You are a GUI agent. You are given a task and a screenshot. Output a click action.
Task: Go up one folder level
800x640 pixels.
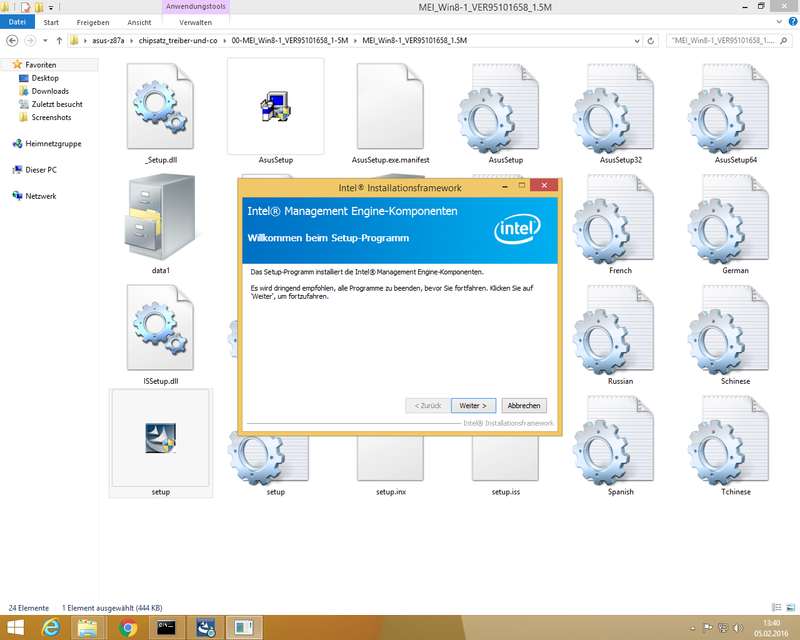coord(59,40)
